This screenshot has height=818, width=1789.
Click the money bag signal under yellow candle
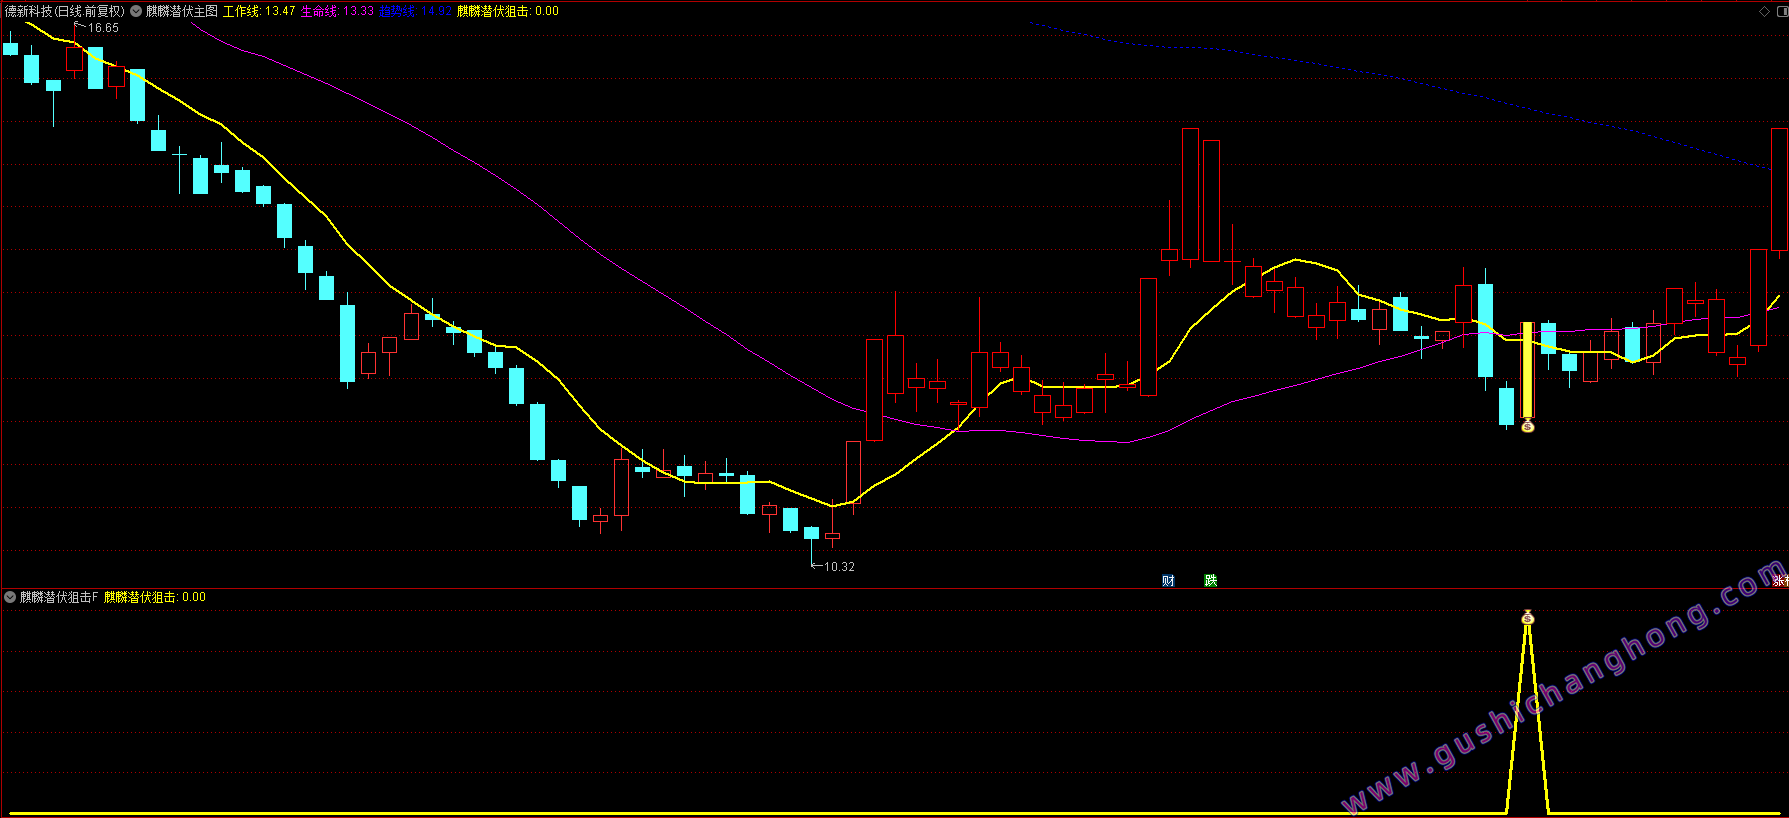coord(1527,426)
